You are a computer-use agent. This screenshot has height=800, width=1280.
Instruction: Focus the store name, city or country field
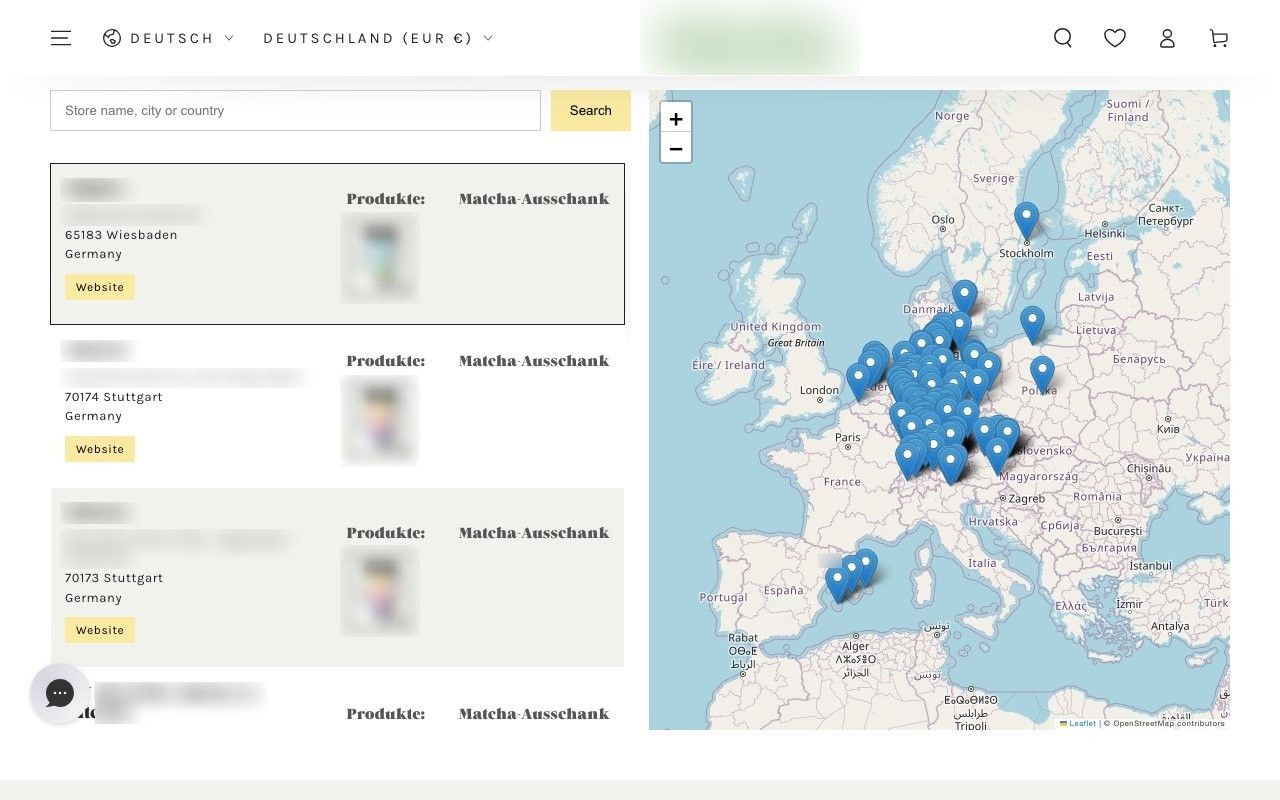295,110
